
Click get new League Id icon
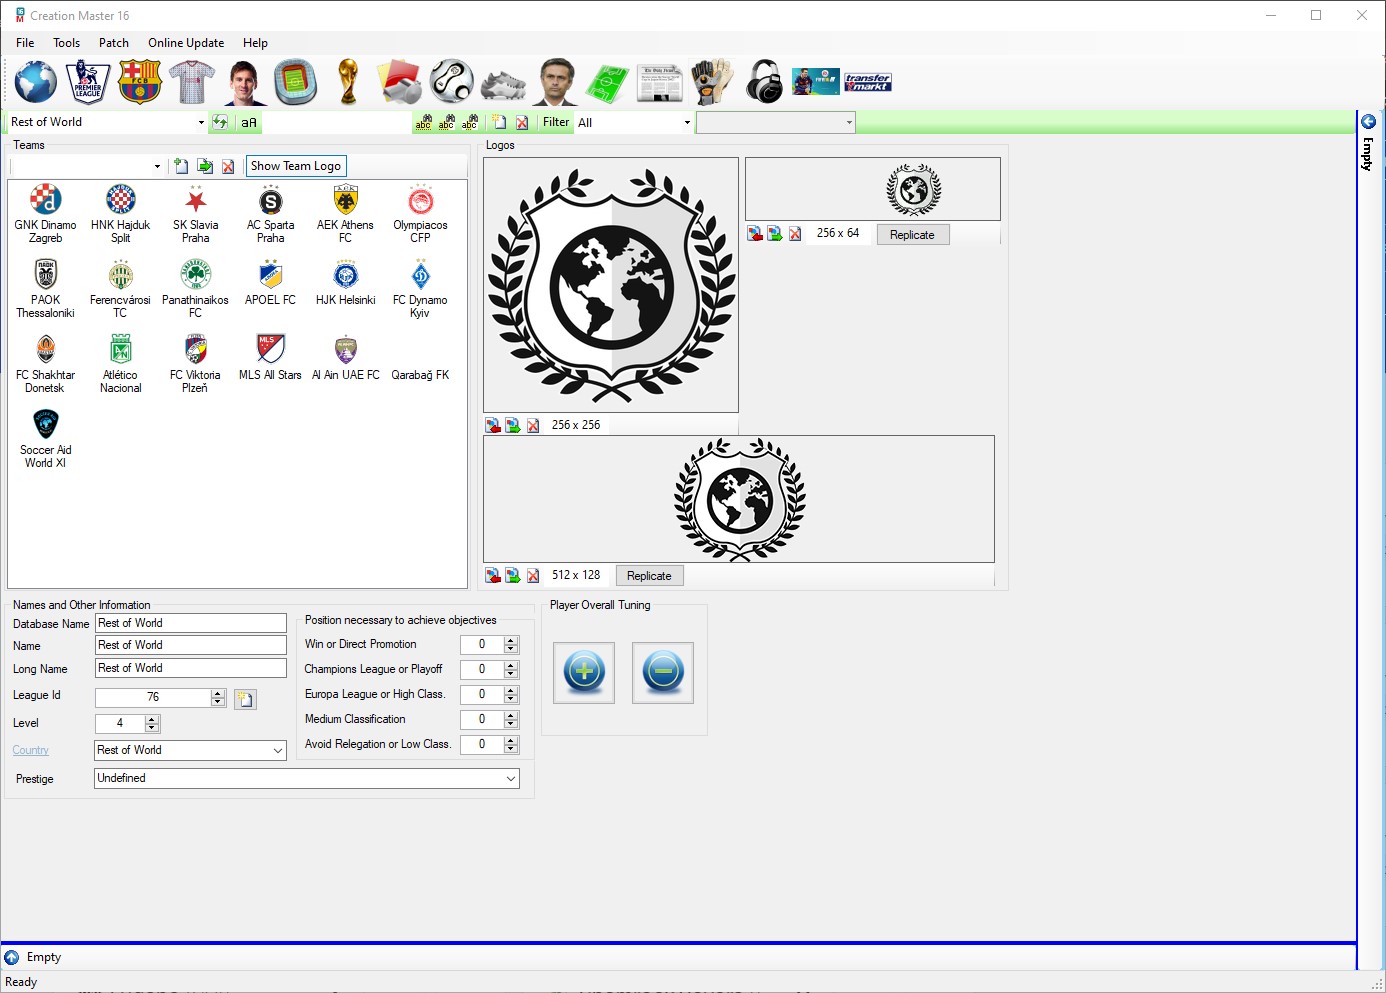click(245, 699)
